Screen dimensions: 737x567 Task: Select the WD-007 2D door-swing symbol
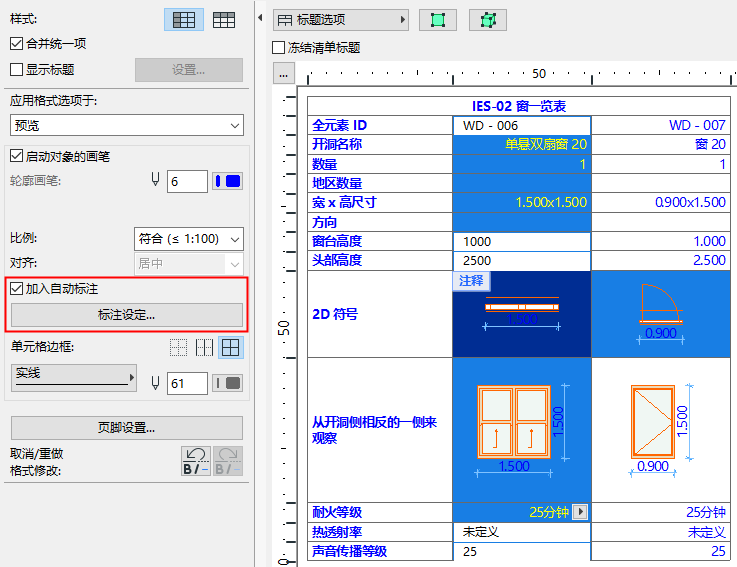pyautogui.click(x=660, y=314)
